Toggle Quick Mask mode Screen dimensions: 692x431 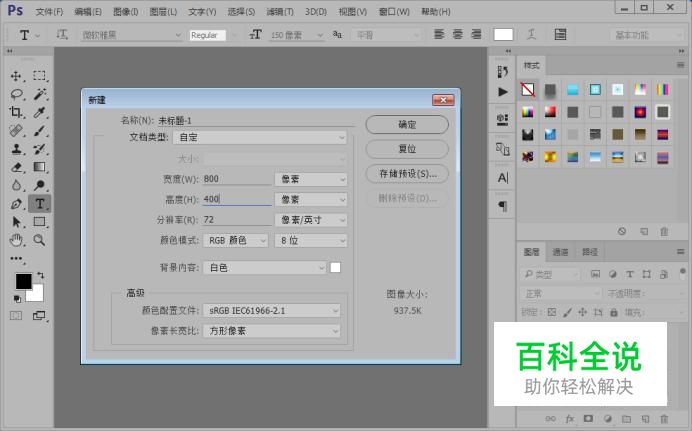(x=16, y=315)
